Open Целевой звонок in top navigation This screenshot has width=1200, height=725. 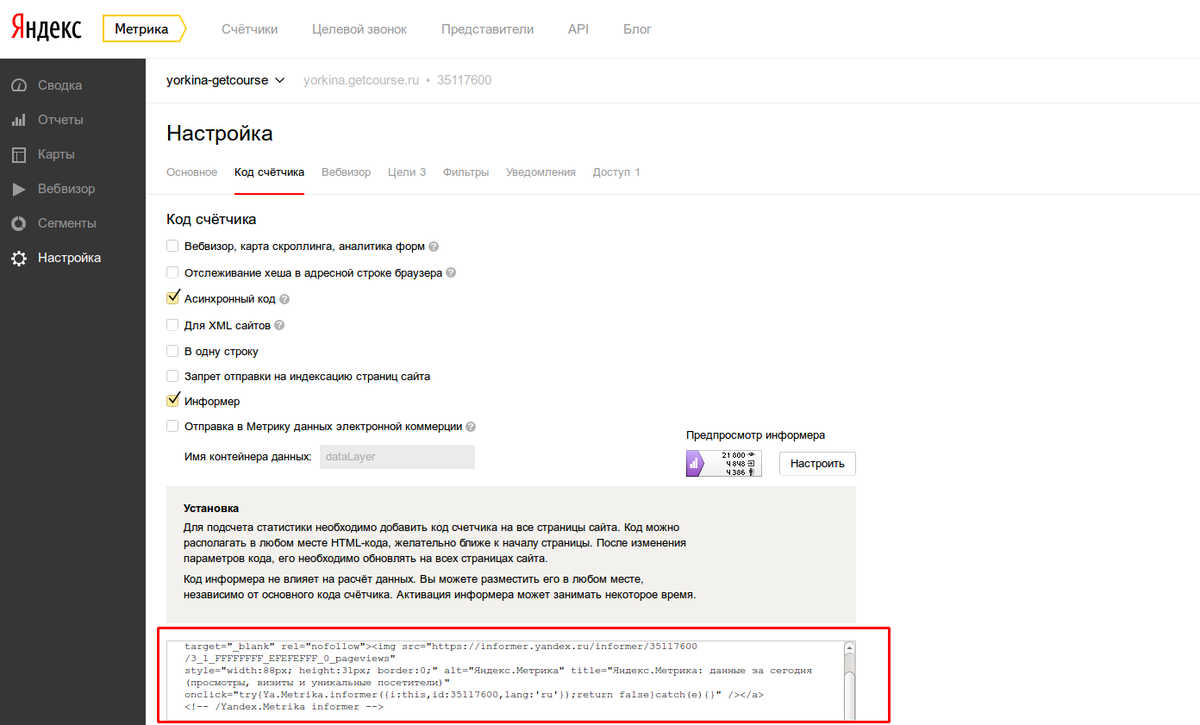click(360, 29)
